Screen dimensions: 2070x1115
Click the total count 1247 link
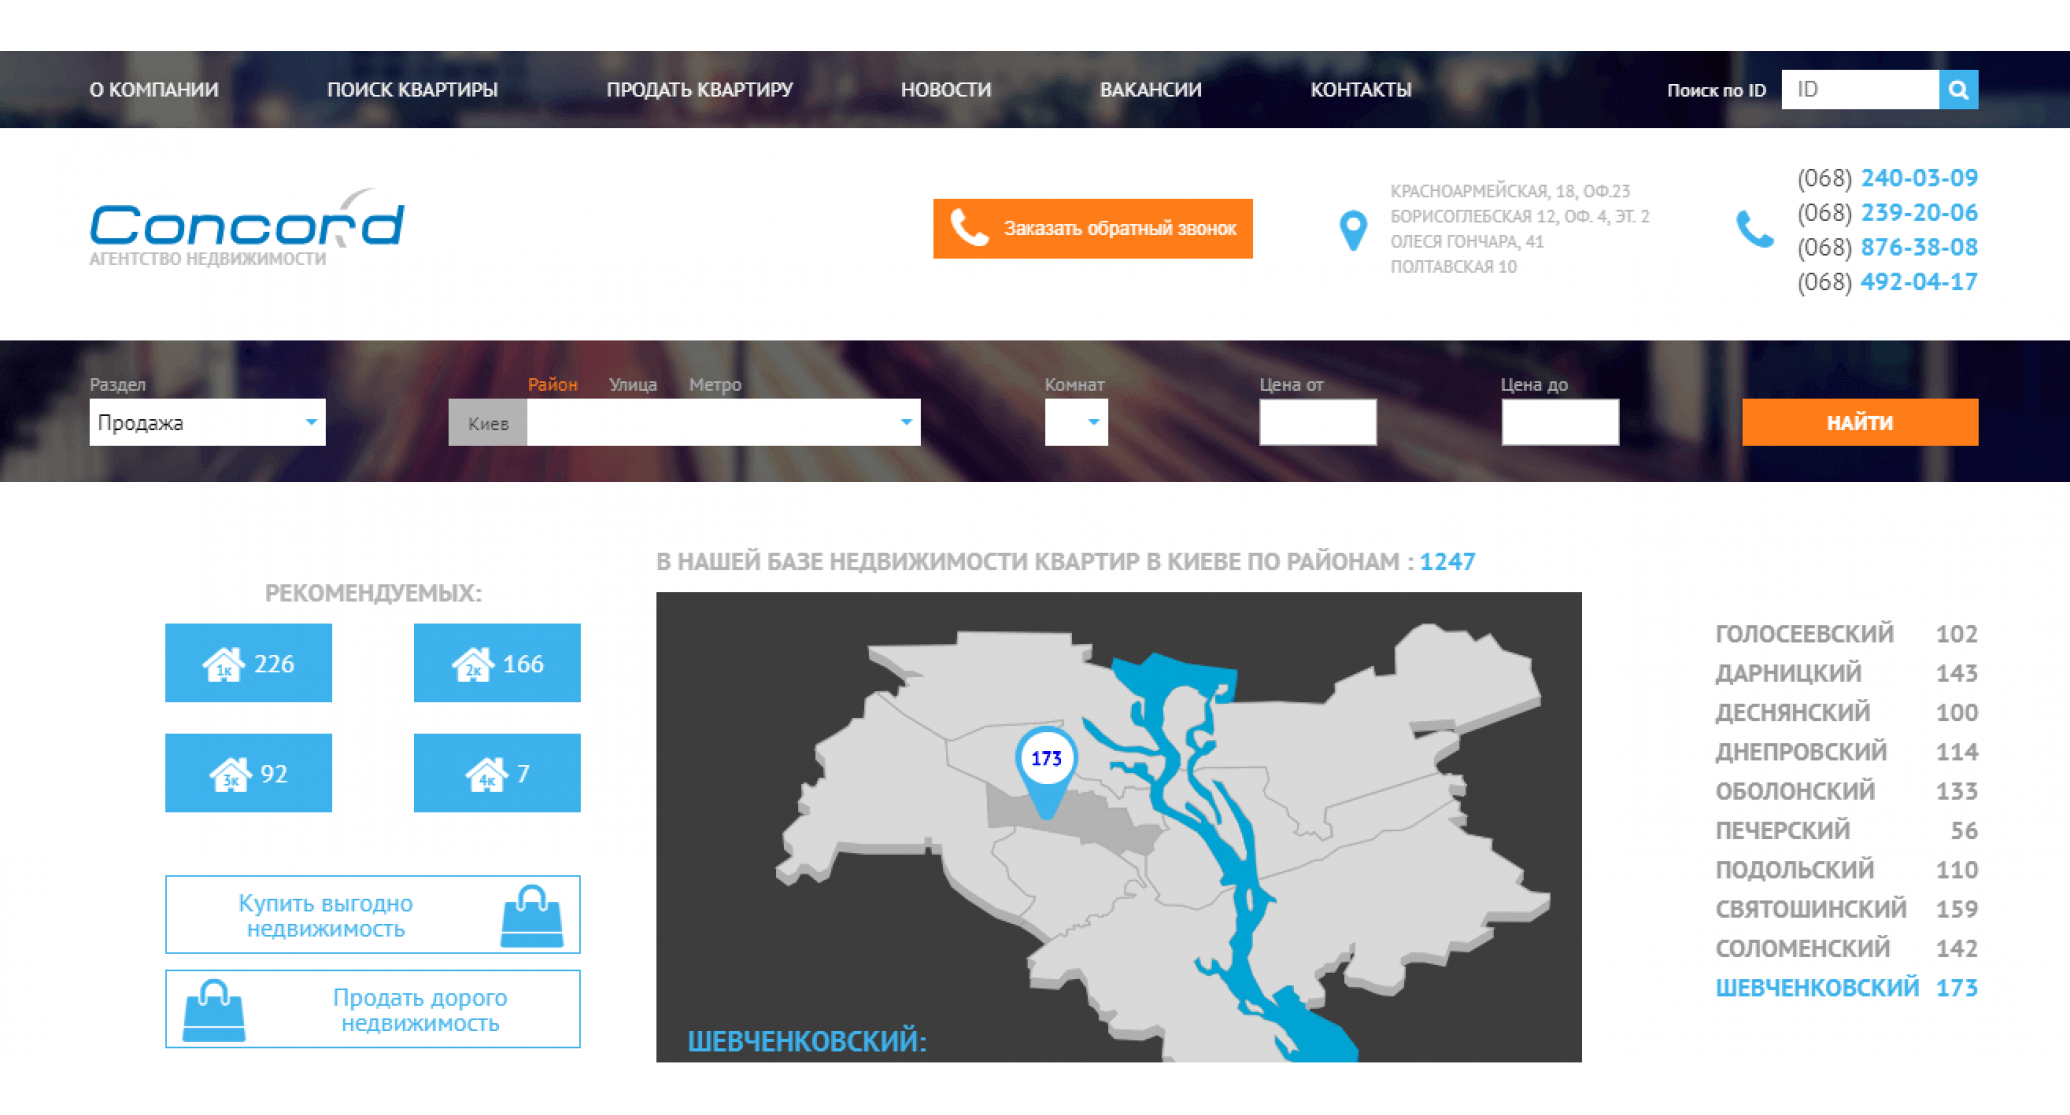click(1447, 562)
